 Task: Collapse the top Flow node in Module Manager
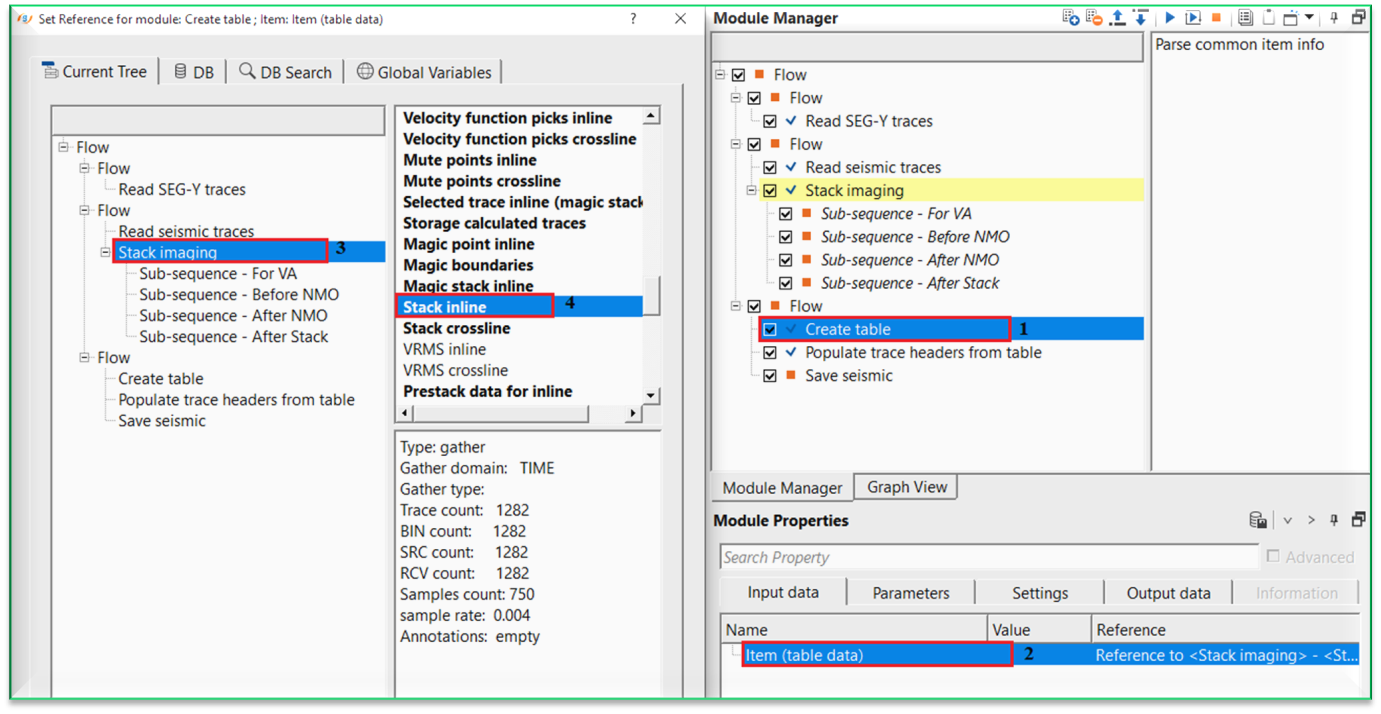[x=720, y=74]
